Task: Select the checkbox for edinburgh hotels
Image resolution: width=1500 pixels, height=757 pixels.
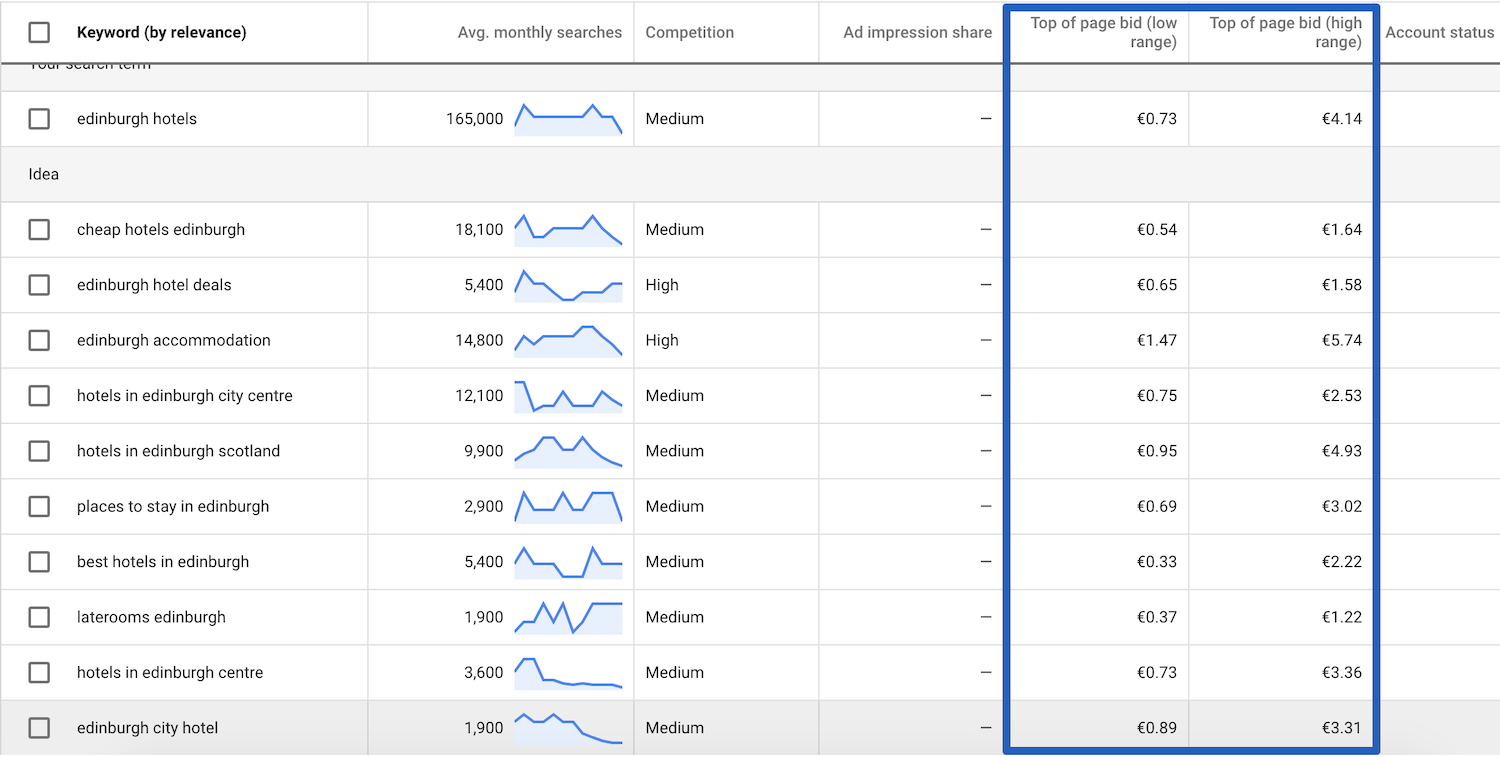Action: click(39, 119)
